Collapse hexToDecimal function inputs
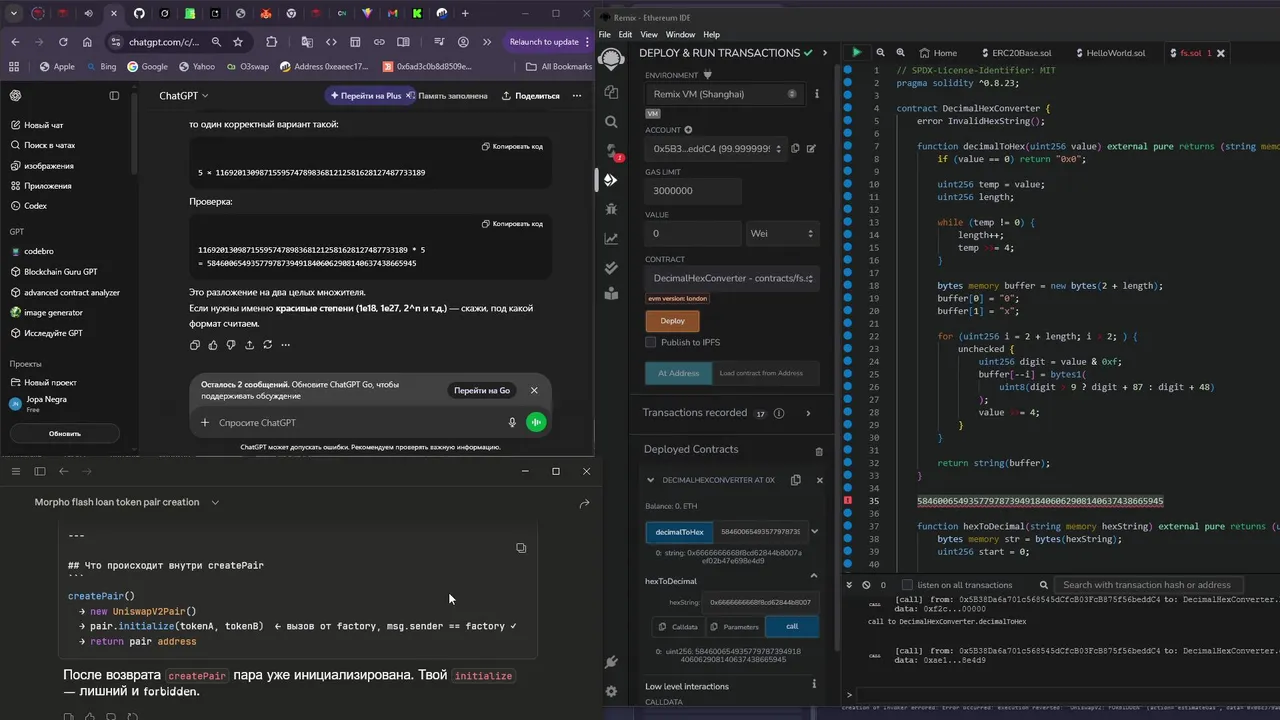This screenshot has height=720, width=1280. coord(814,576)
